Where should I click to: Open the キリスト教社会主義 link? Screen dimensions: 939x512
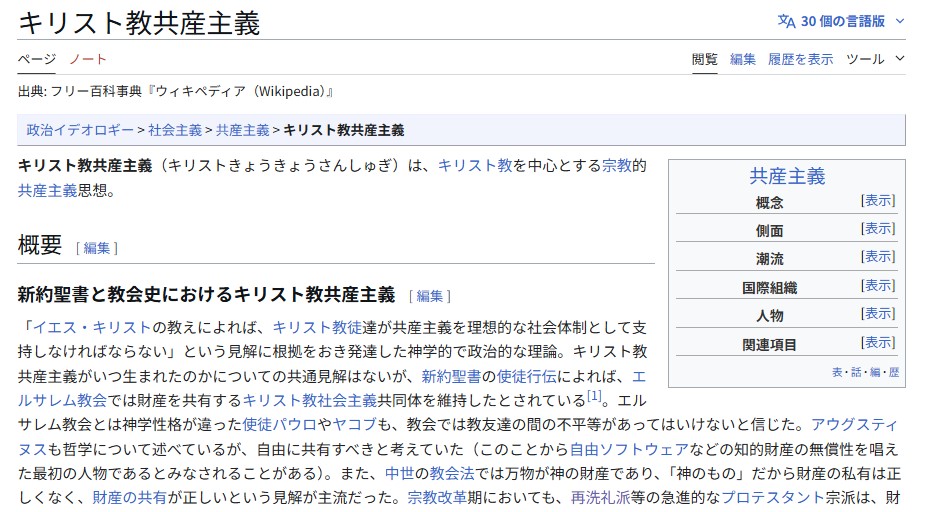click(310, 400)
